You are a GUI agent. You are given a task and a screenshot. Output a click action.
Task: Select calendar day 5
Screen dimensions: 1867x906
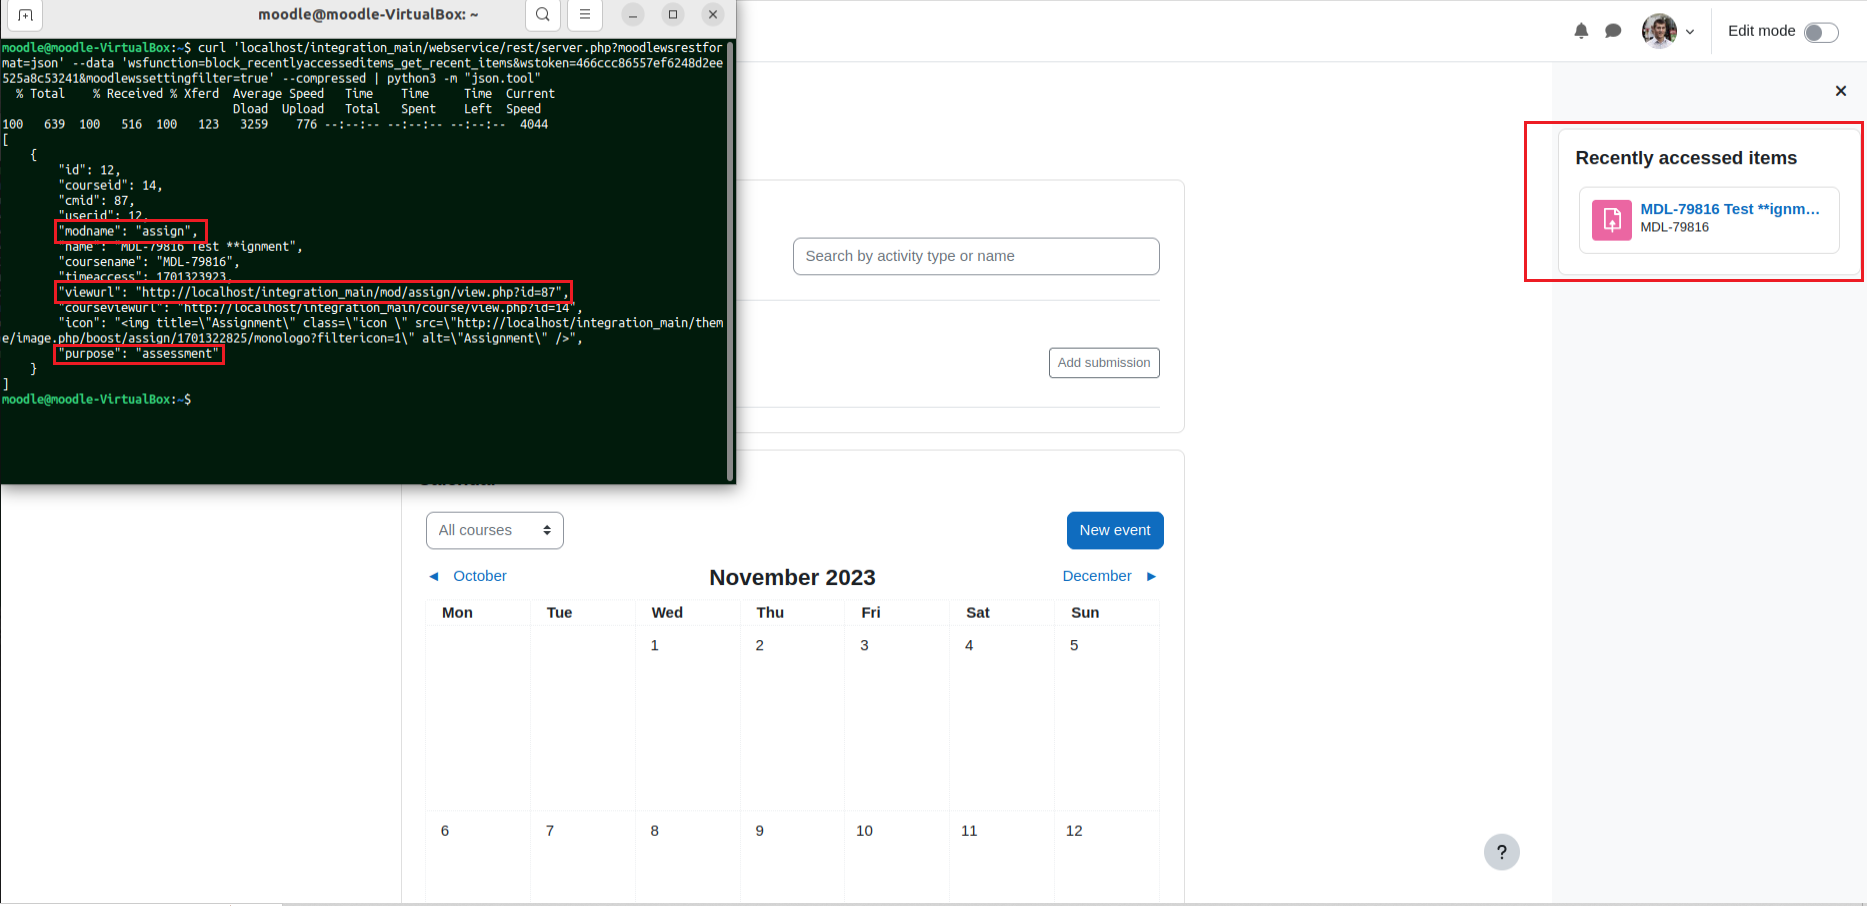tap(1074, 645)
